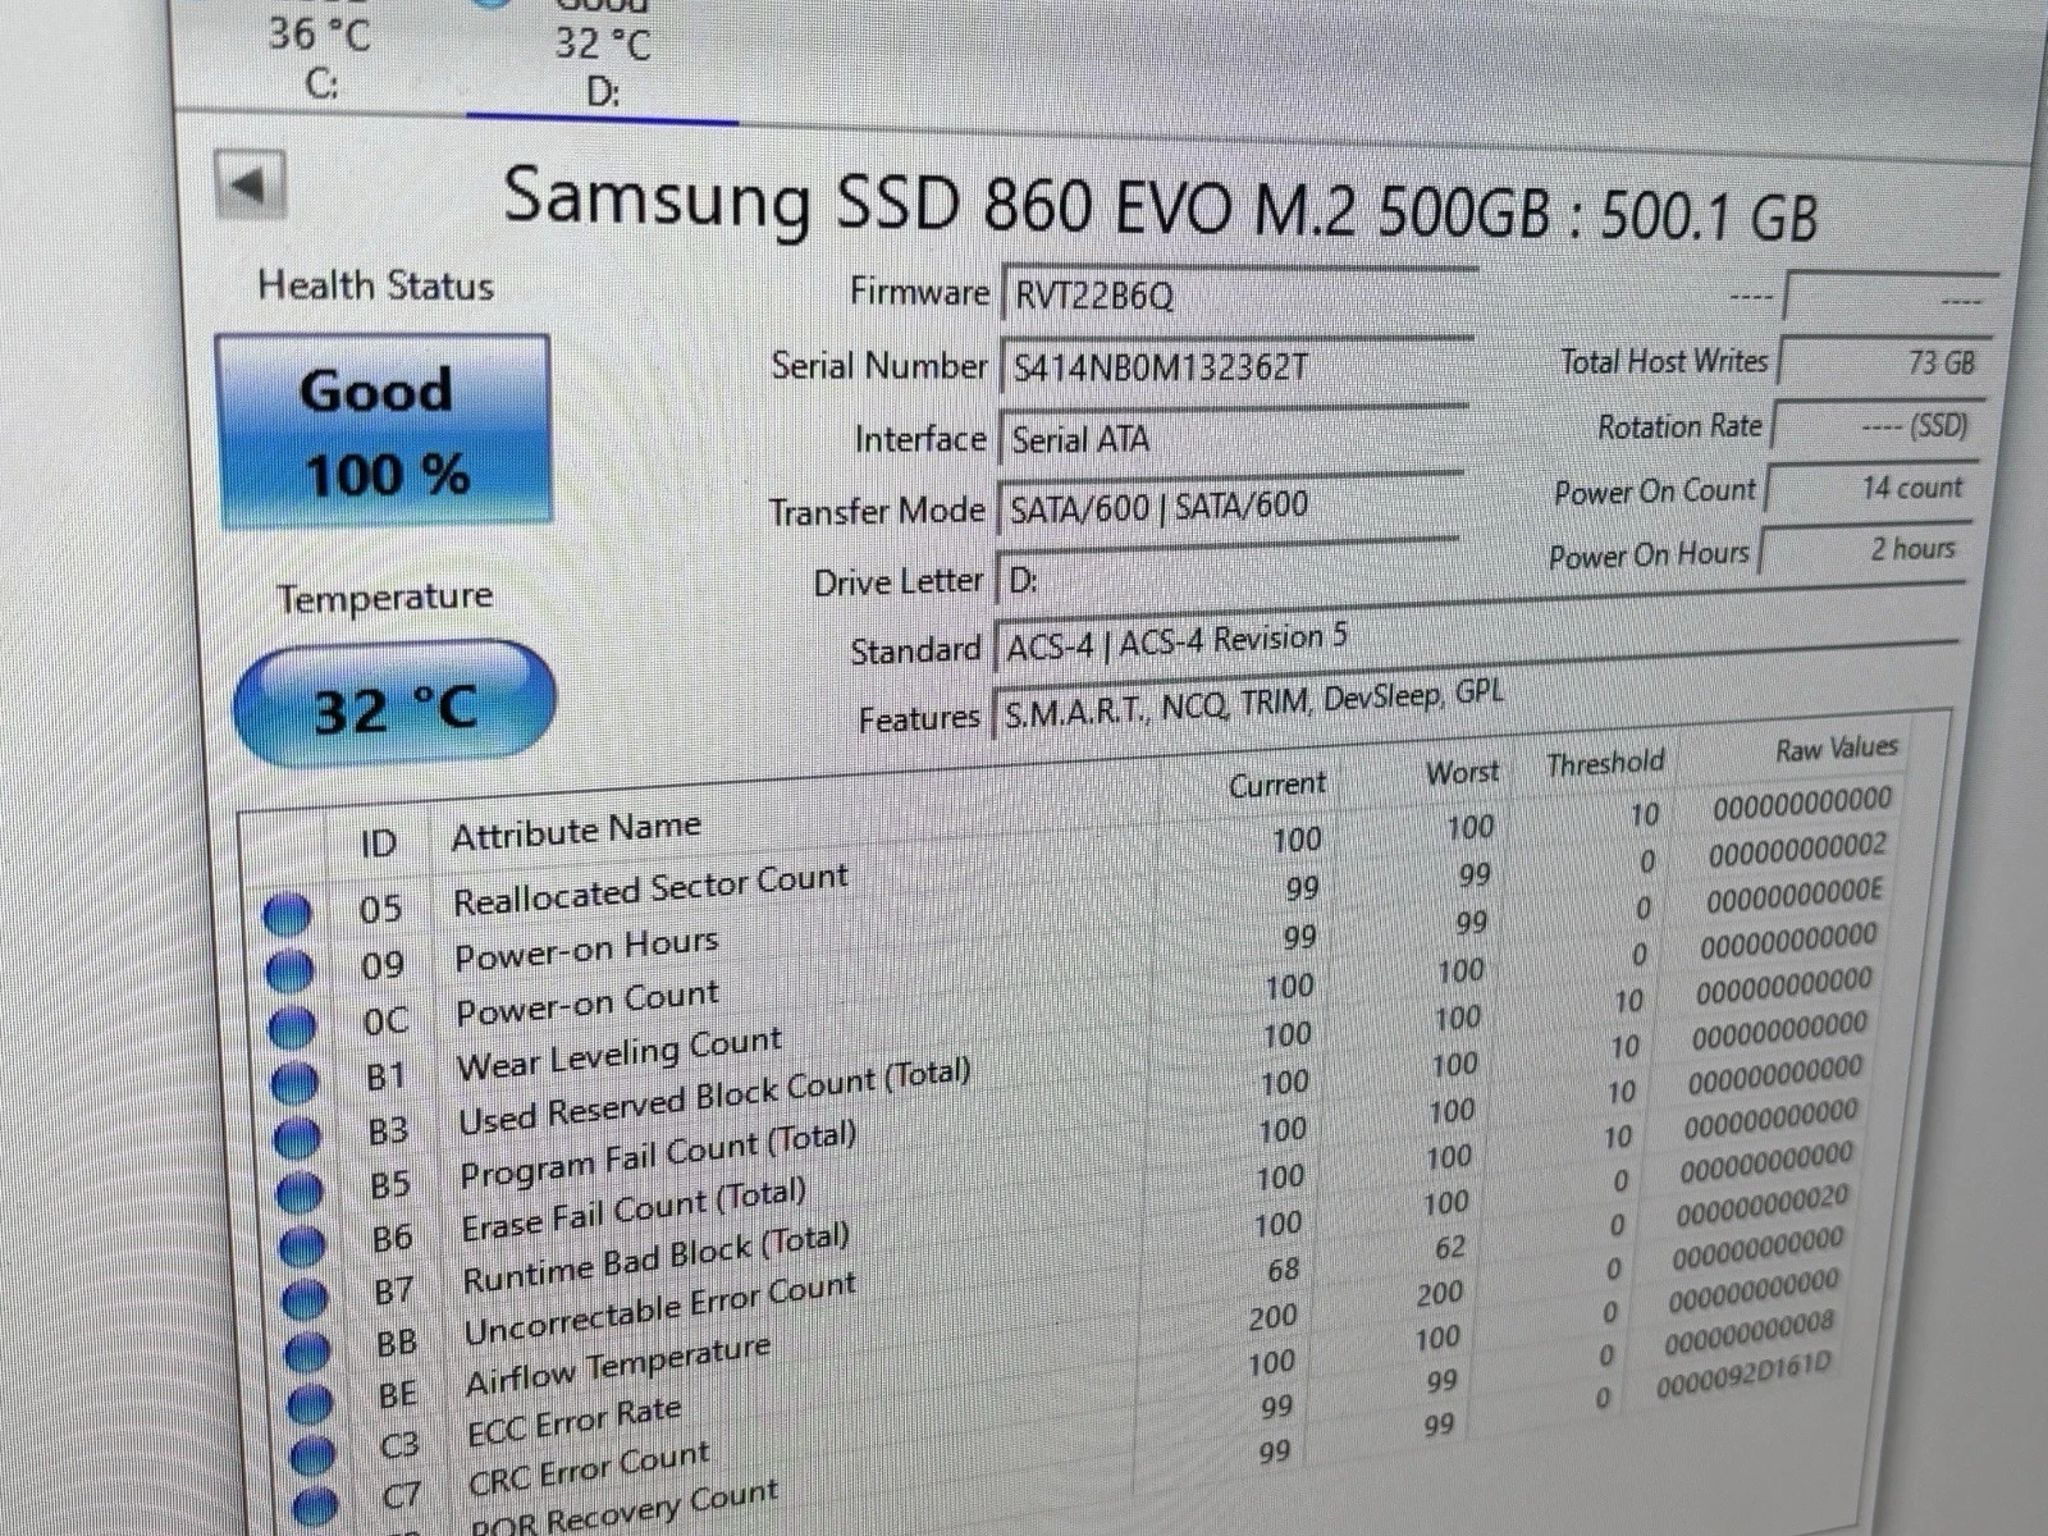Select the C: drive tab
Screen dimensions: 2048x1536
click(320, 55)
